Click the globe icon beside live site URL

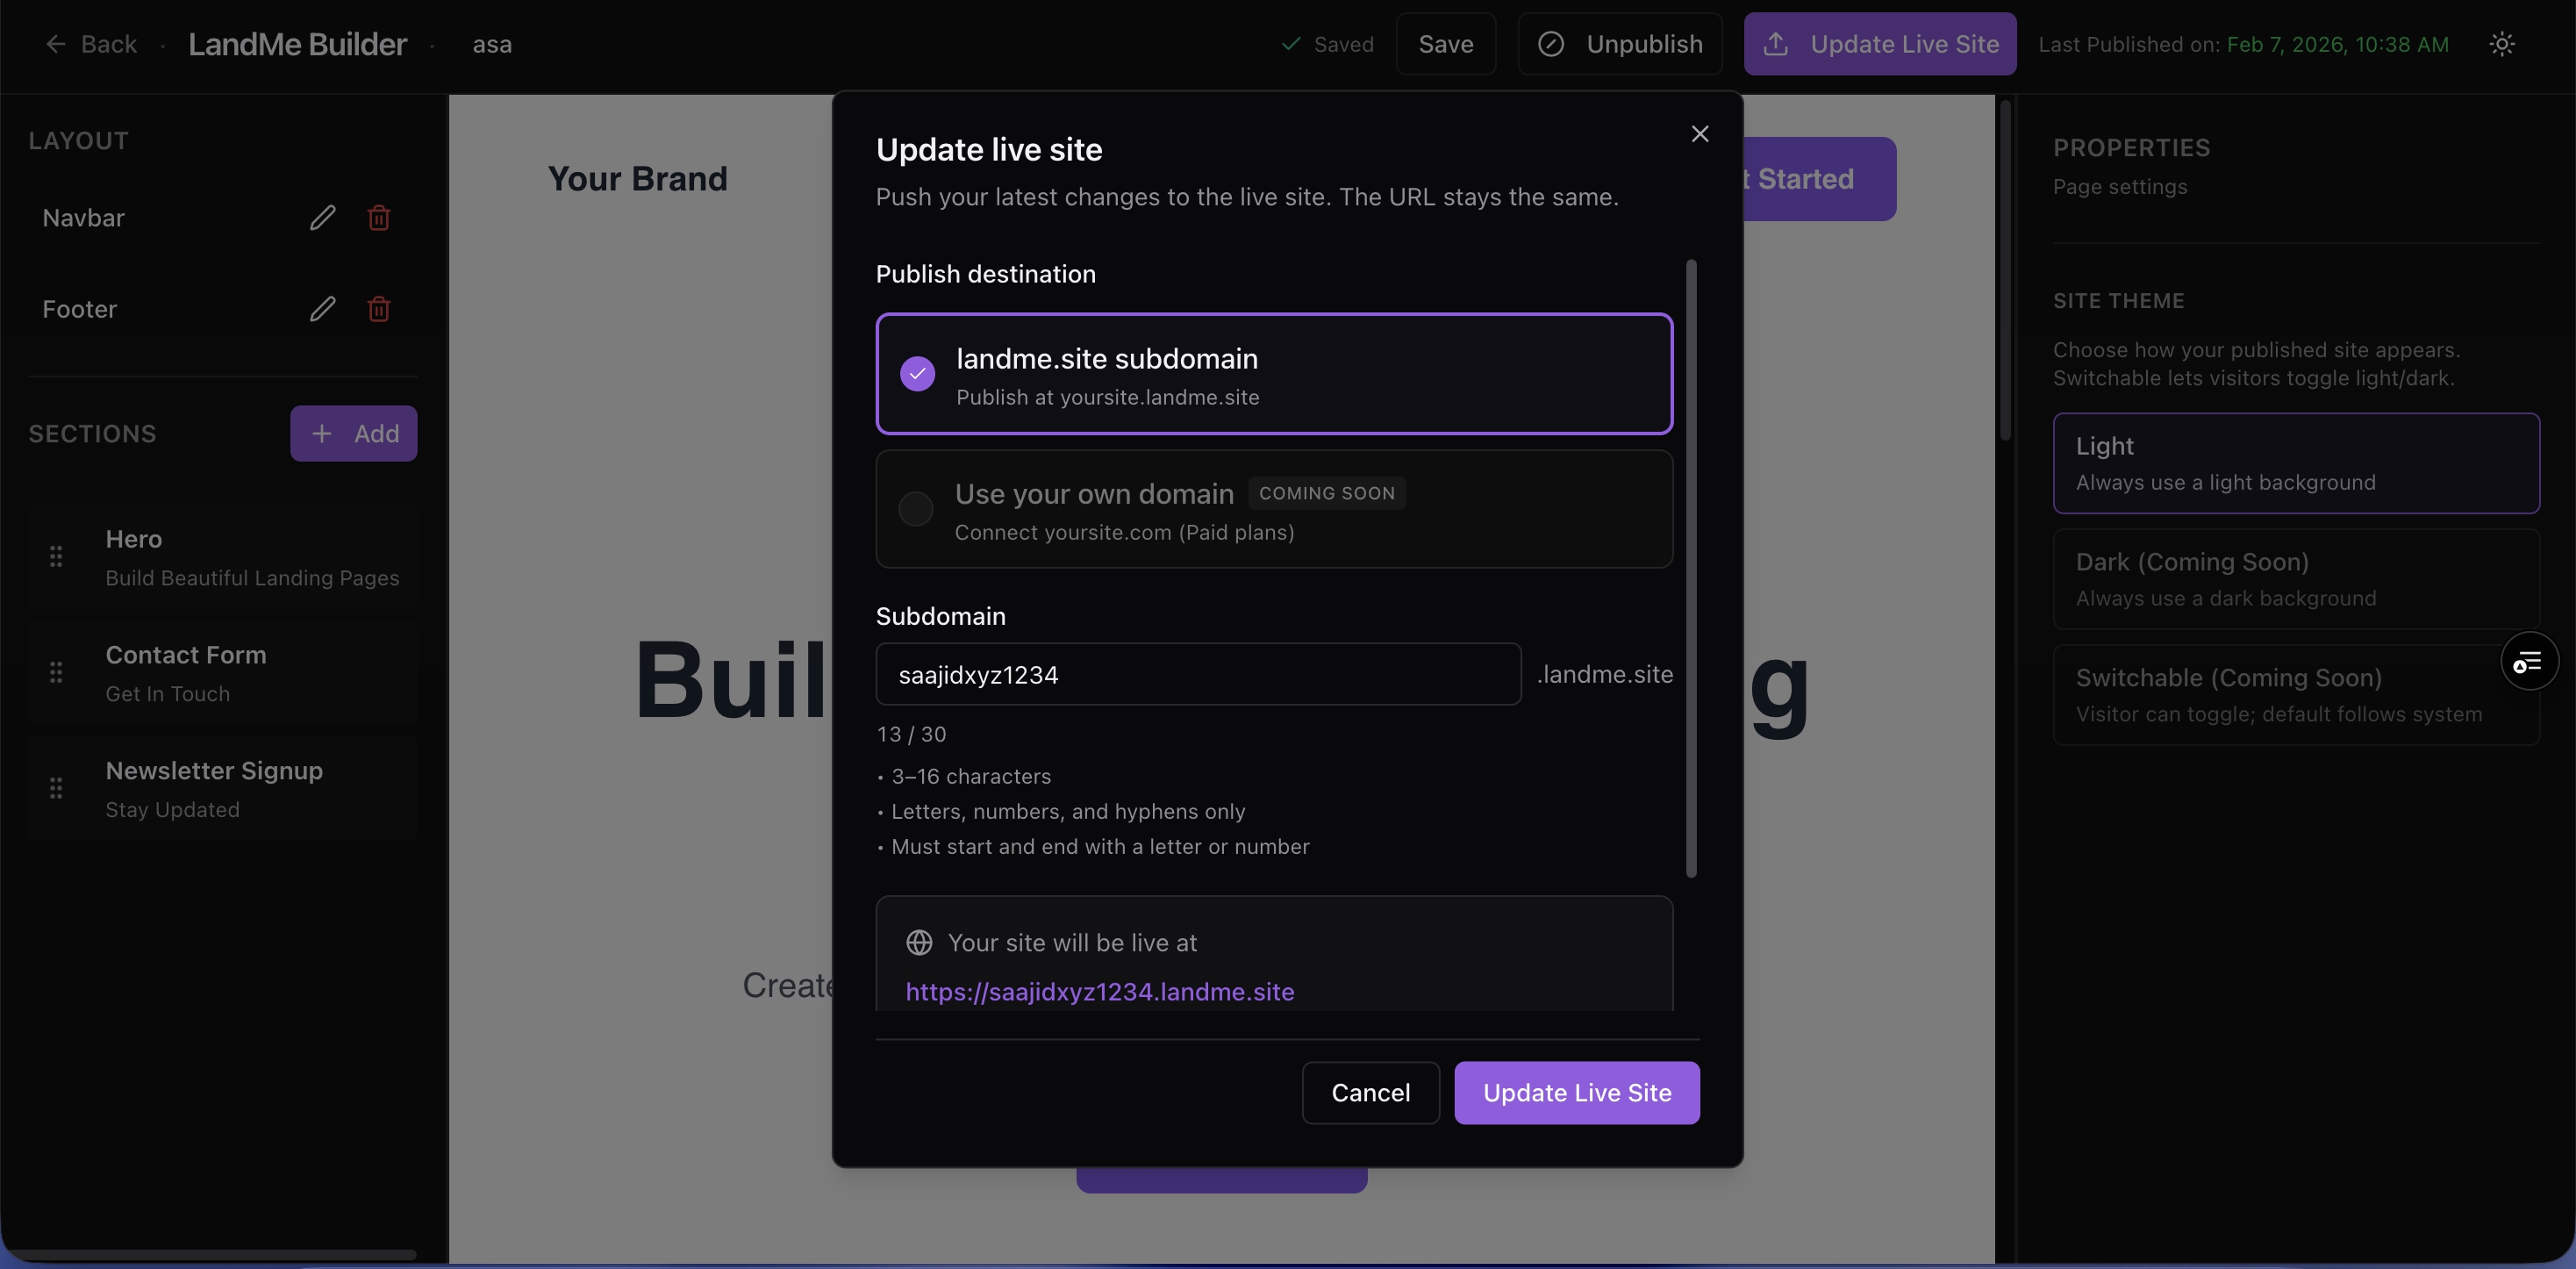tap(919, 942)
